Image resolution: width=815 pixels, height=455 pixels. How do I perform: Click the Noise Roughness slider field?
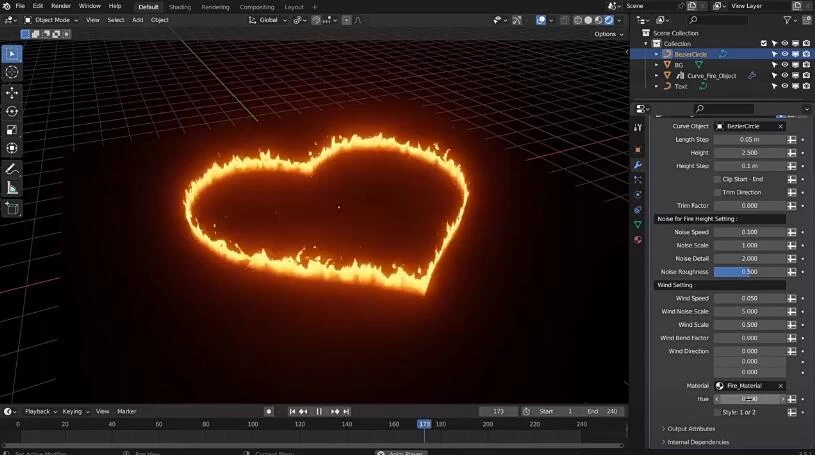749,272
